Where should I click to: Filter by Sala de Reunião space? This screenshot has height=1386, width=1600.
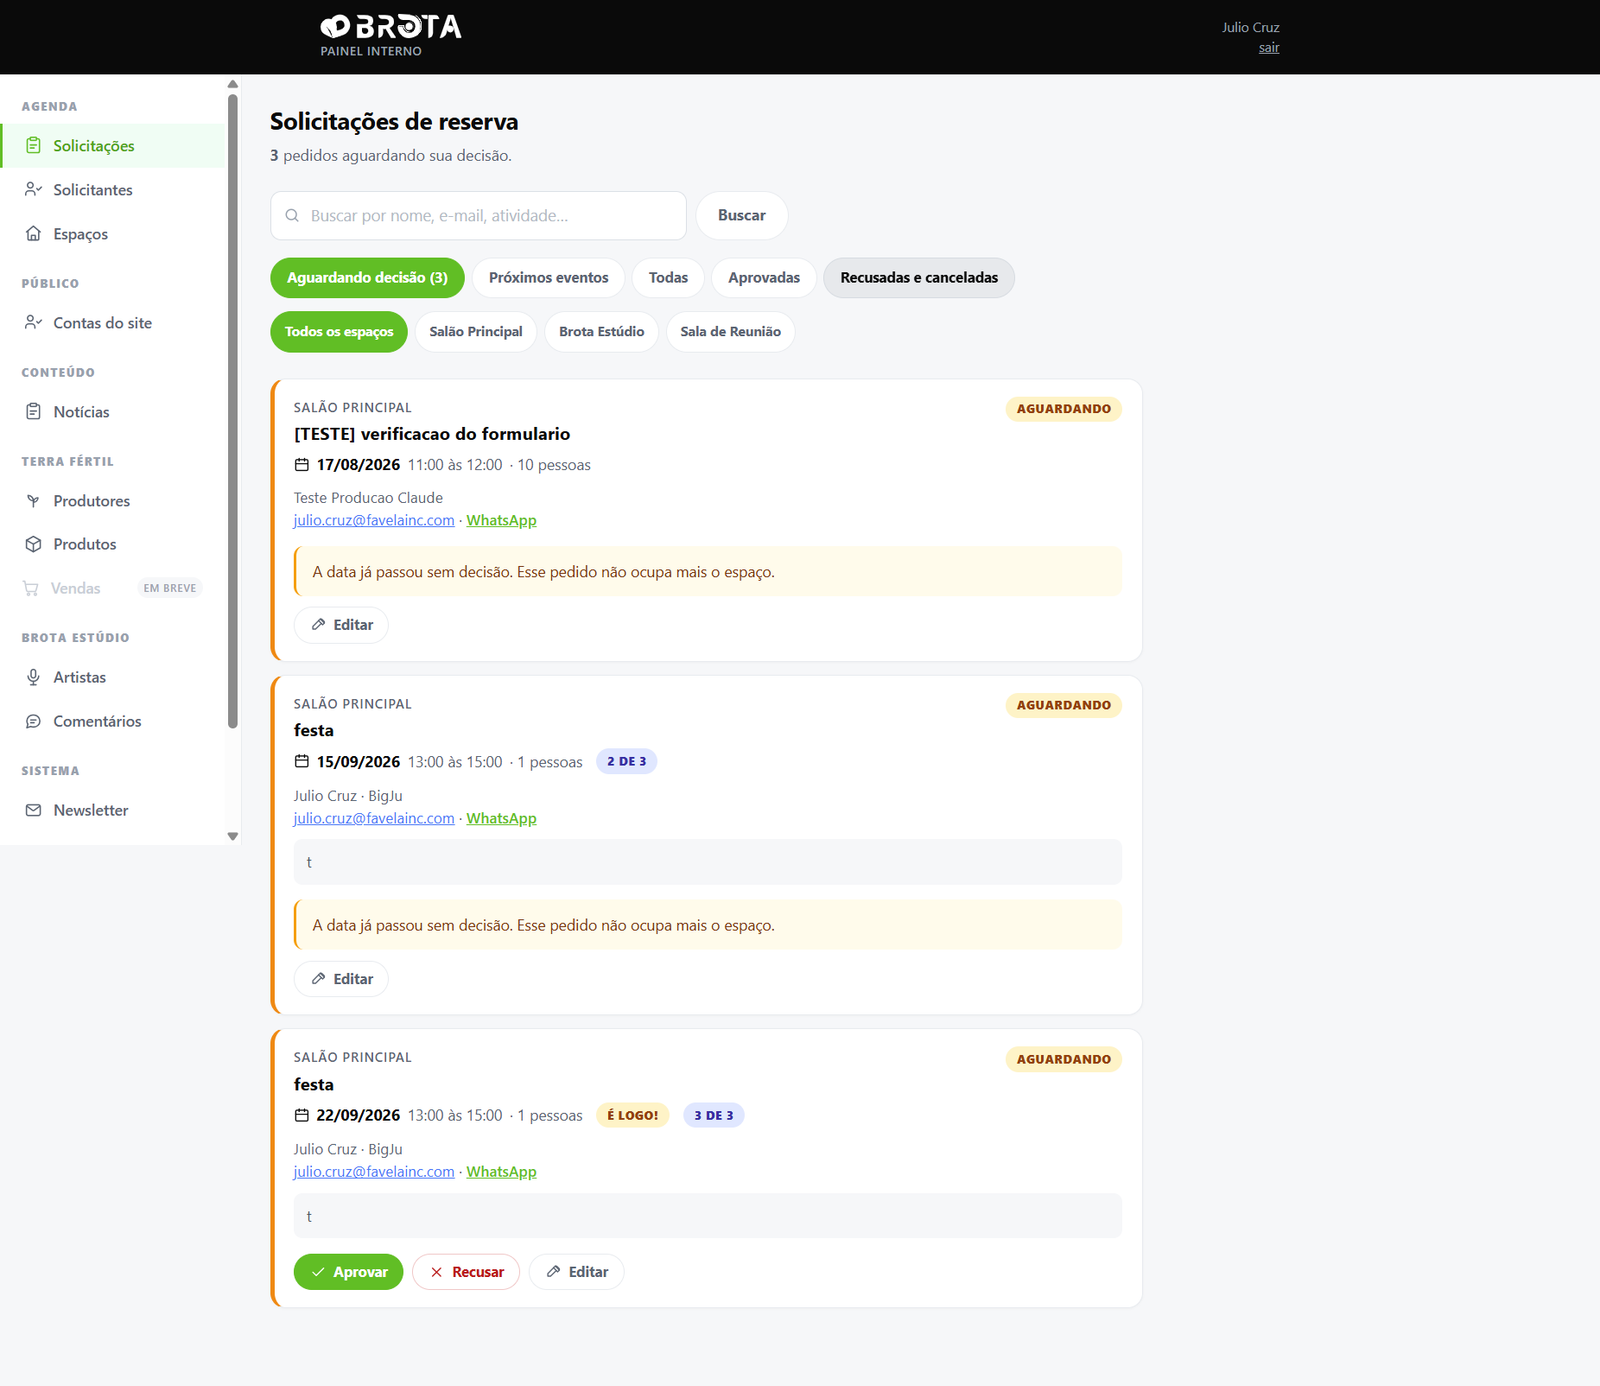pos(731,332)
